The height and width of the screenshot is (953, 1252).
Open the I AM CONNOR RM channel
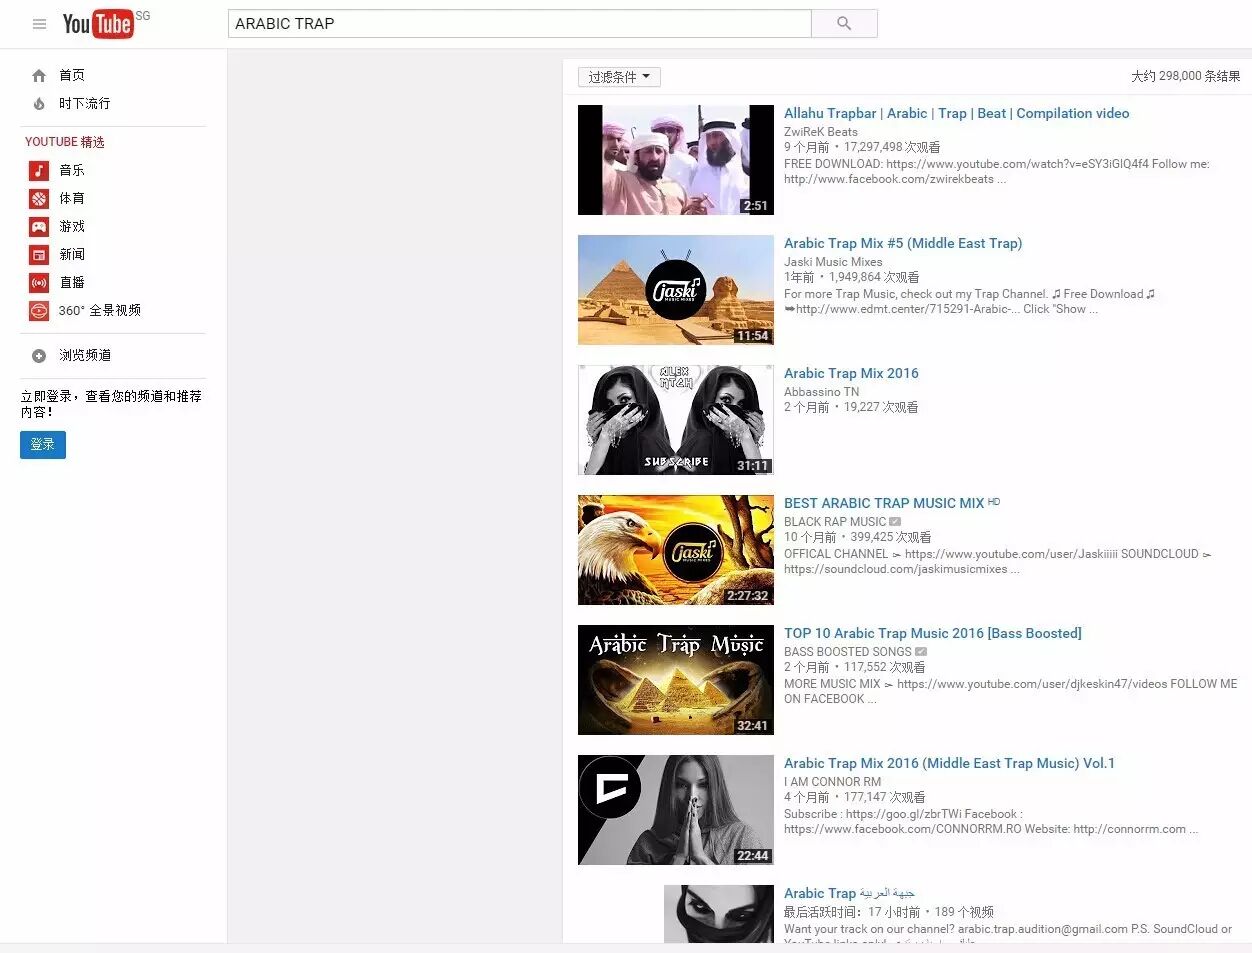point(833,782)
